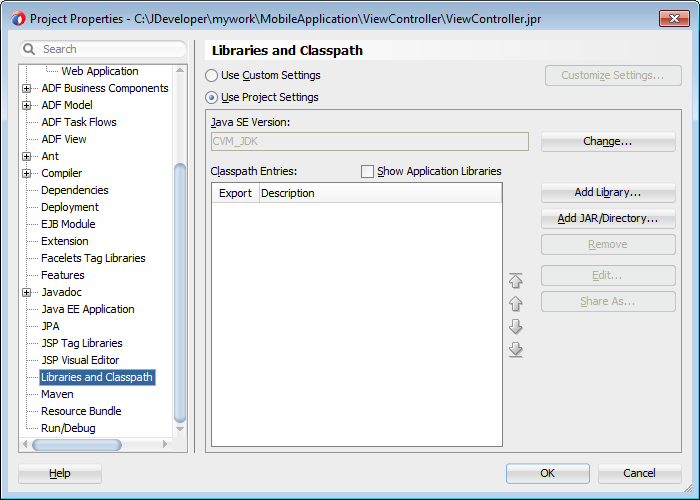
Task: Click tree scroll up arrow
Action: (180, 71)
